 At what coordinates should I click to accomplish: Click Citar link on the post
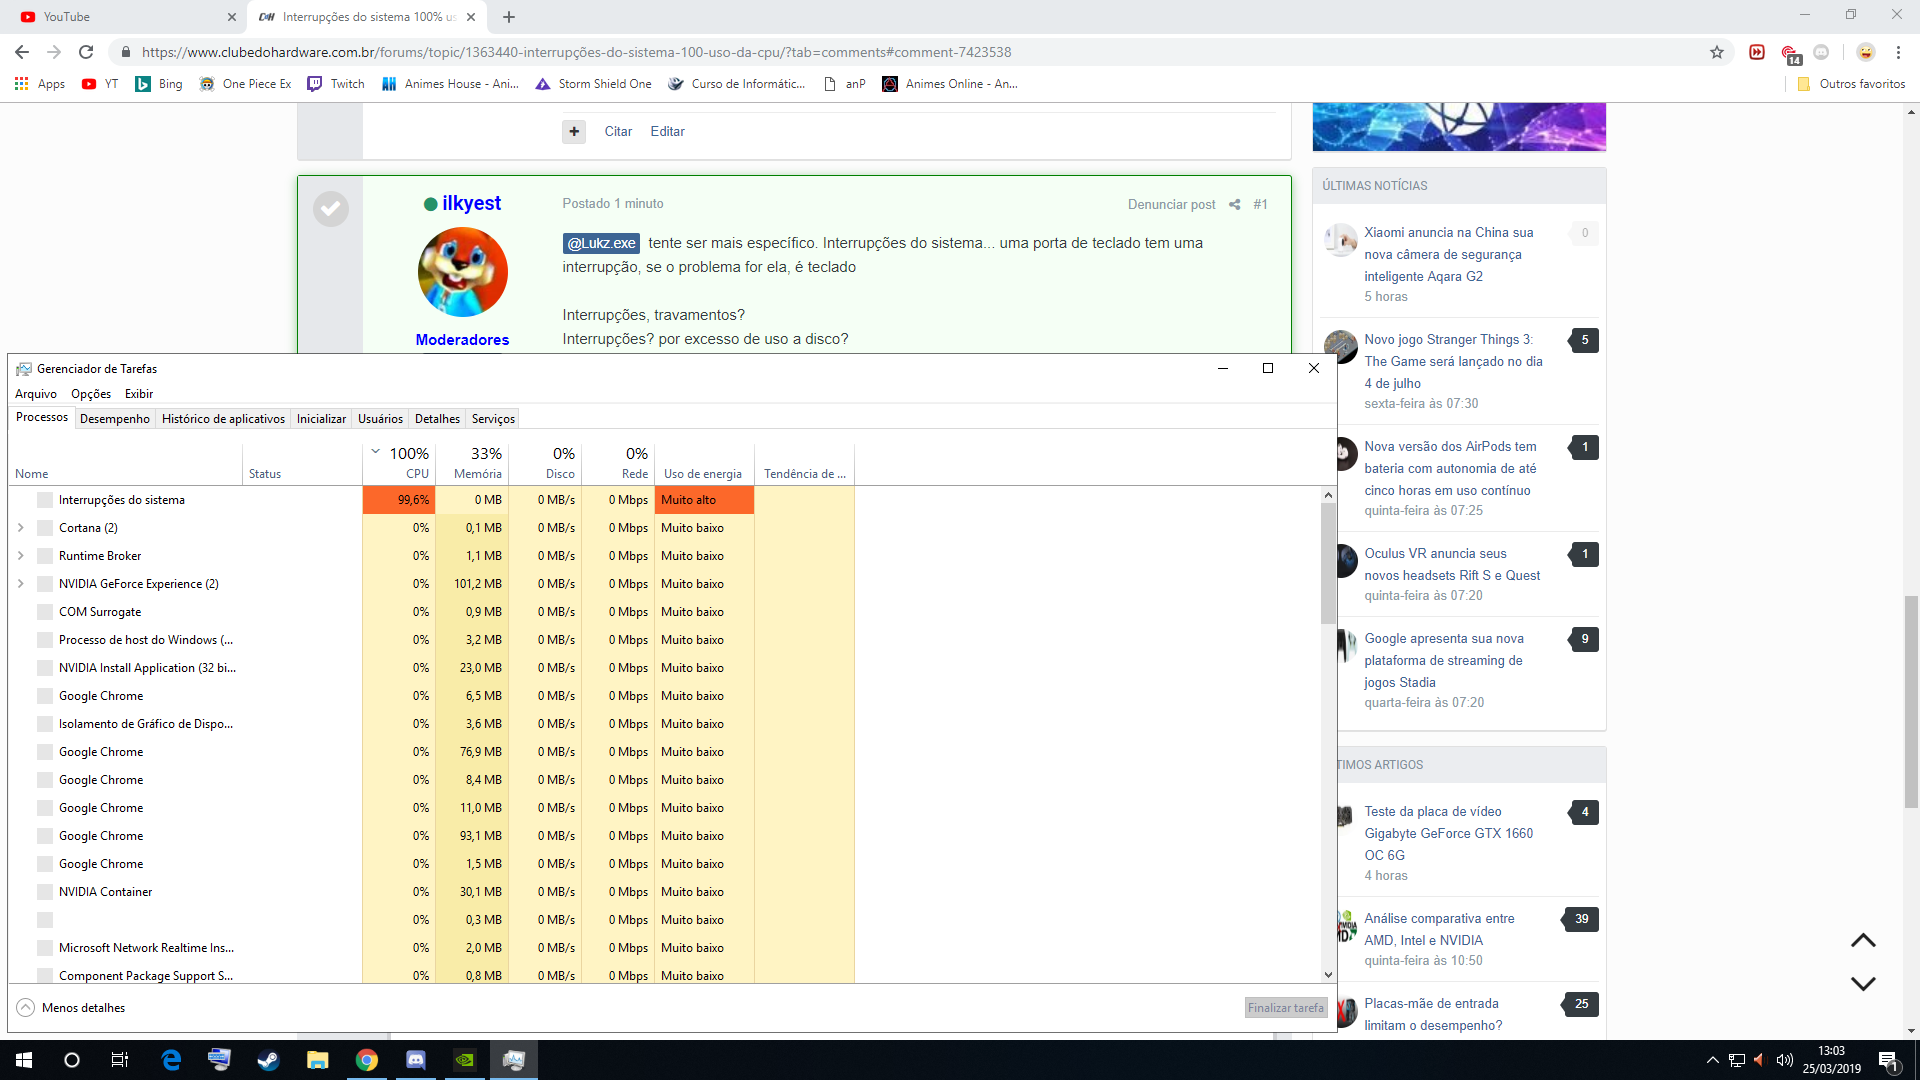[x=618, y=131]
